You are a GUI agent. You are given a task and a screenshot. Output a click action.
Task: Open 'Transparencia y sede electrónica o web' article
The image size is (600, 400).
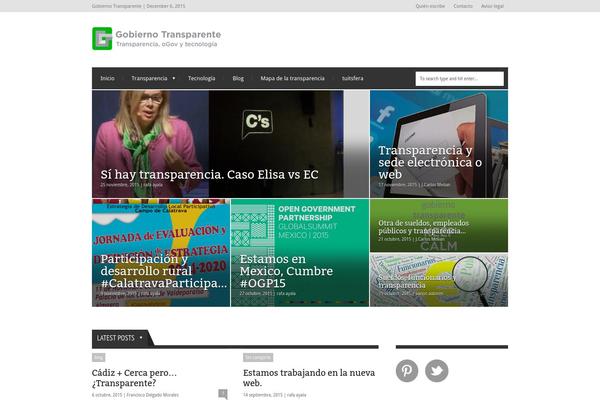pyautogui.click(x=430, y=162)
